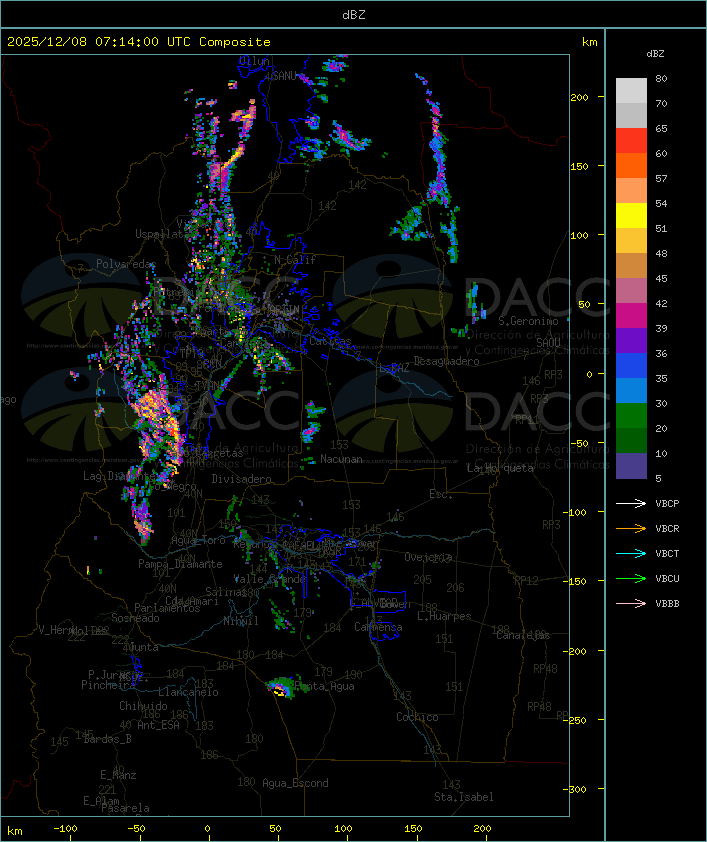Viewport: 707px width, 842px height.
Task: Click the VBCP white arrow icon
Action: coord(631,503)
